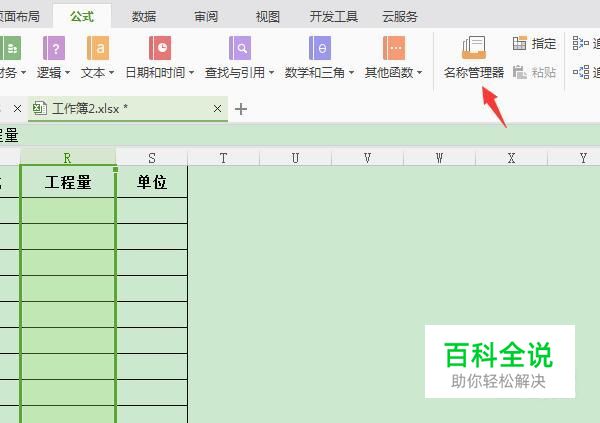Open the Logical (逻辑) functions icon
The width and height of the screenshot is (600, 423).
point(54,48)
